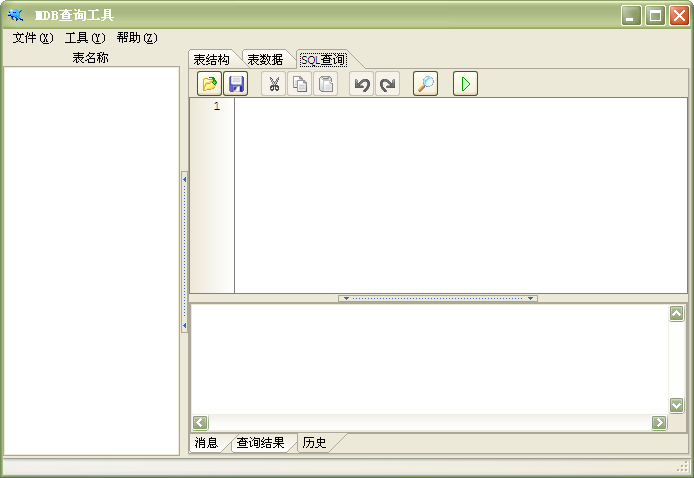The height and width of the screenshot is (478, 694).
Task: Click the save floppy disk icon
Action: click(x=236, y=84)
